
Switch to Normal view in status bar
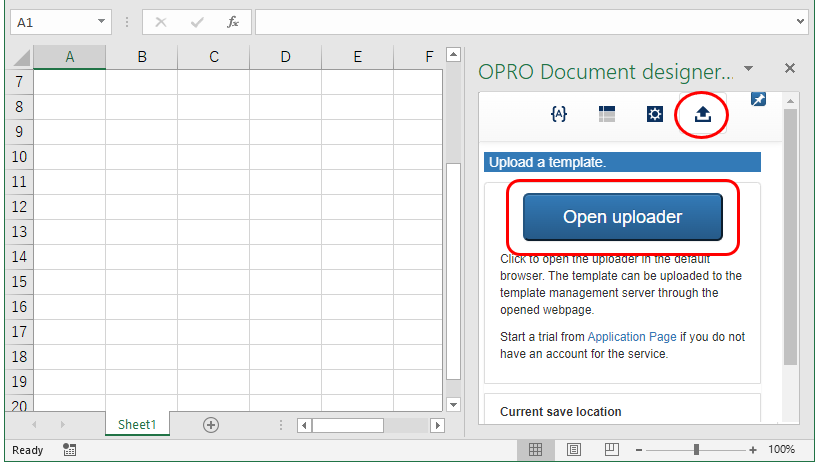[x=536, y=450]
